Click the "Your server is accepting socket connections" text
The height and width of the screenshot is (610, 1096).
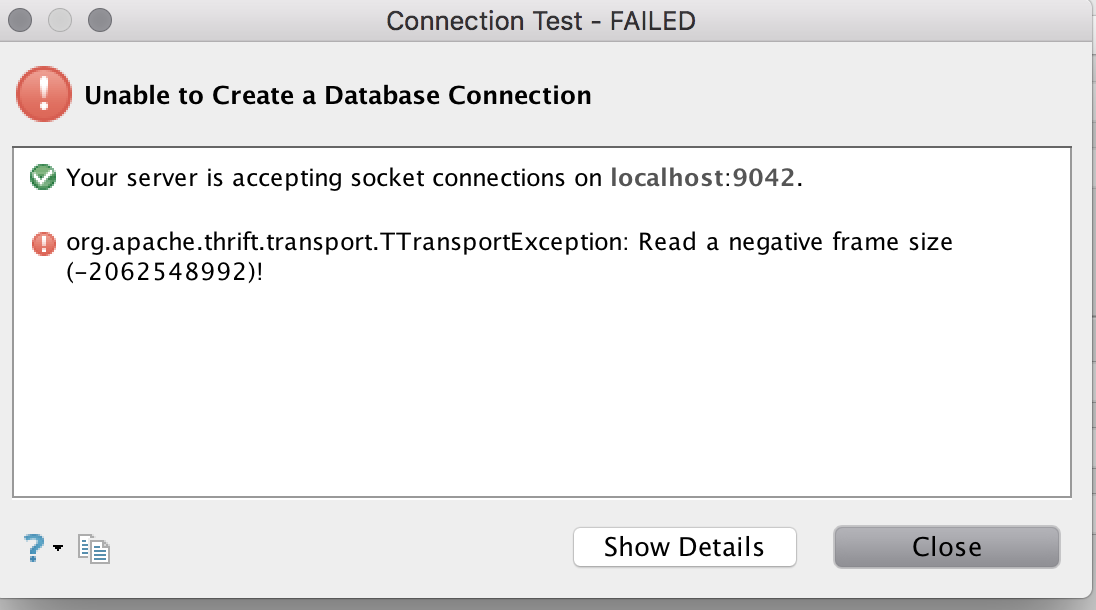click(335, 179)
